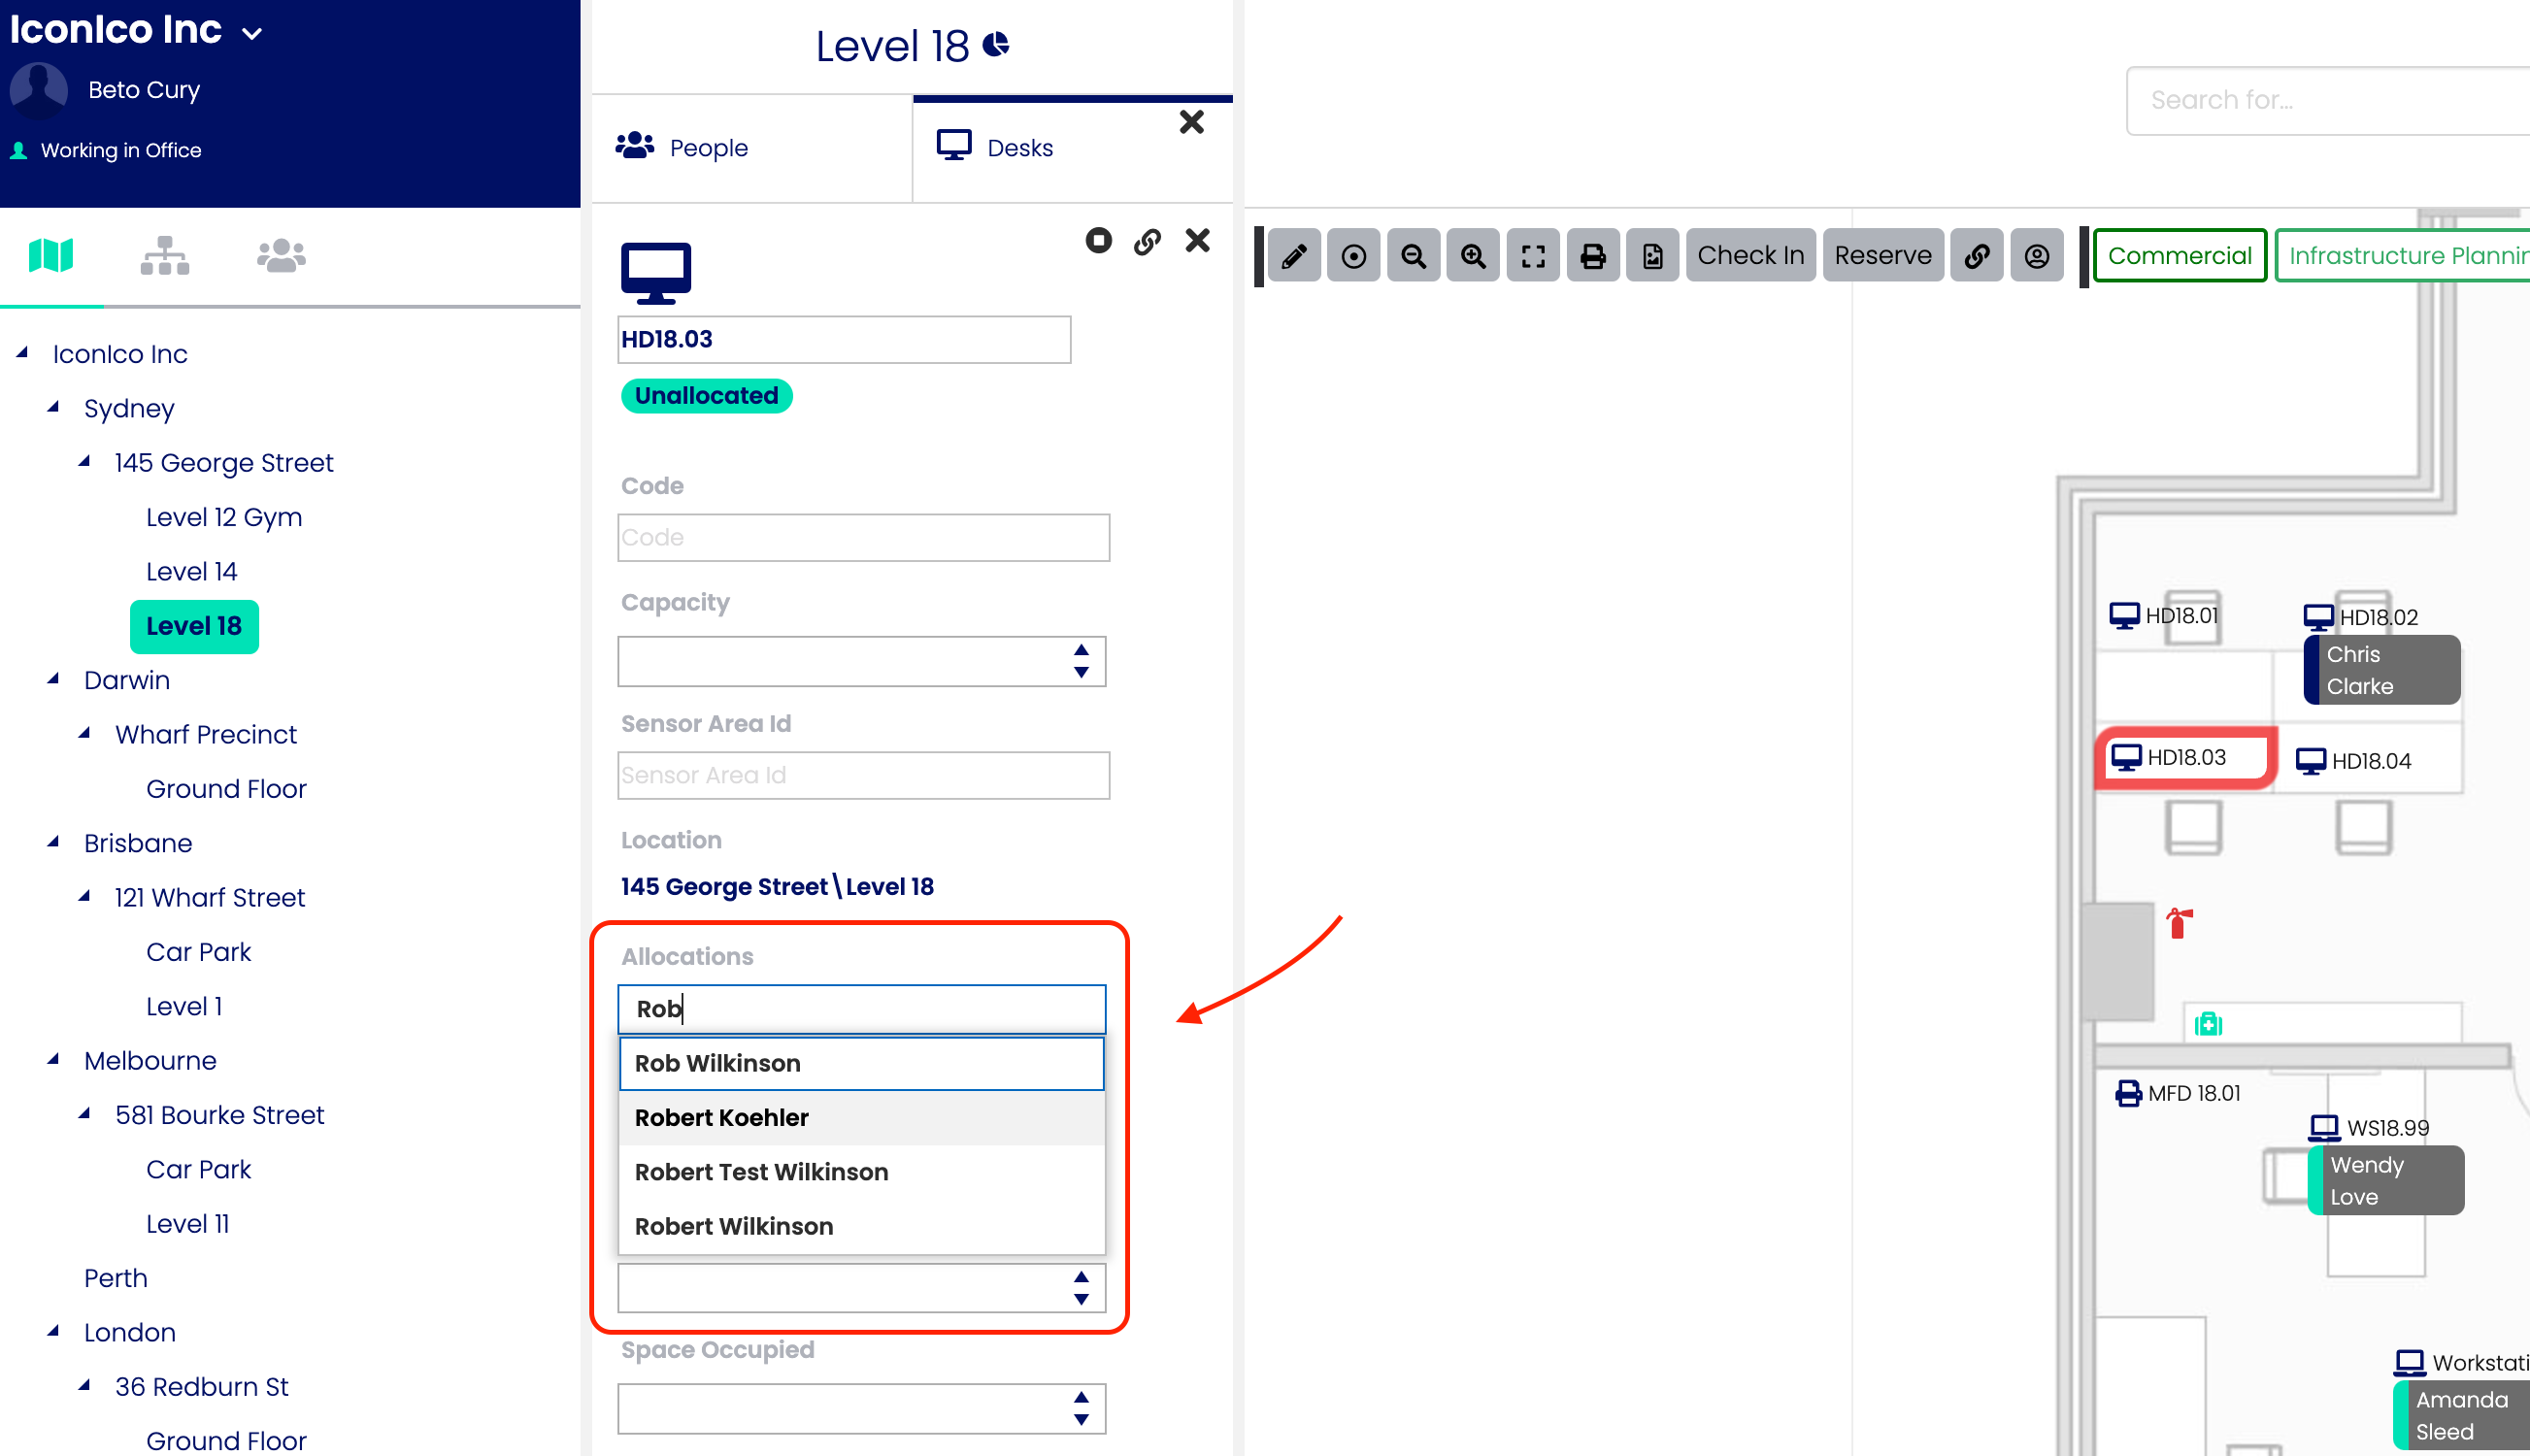Click the zoom in magnifier icon
2530x1456 pixels.
point(1473,256)
